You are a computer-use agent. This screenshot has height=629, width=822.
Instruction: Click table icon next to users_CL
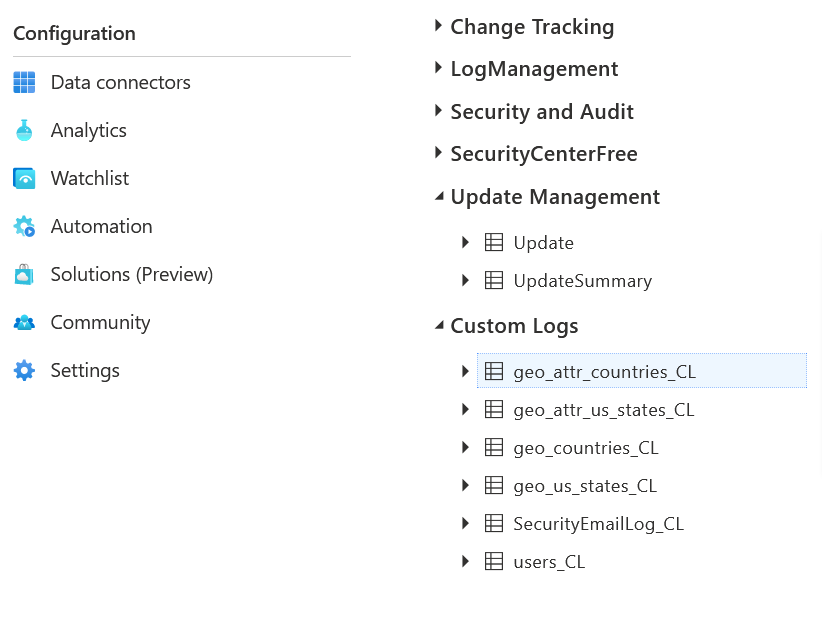pos(494,561)
